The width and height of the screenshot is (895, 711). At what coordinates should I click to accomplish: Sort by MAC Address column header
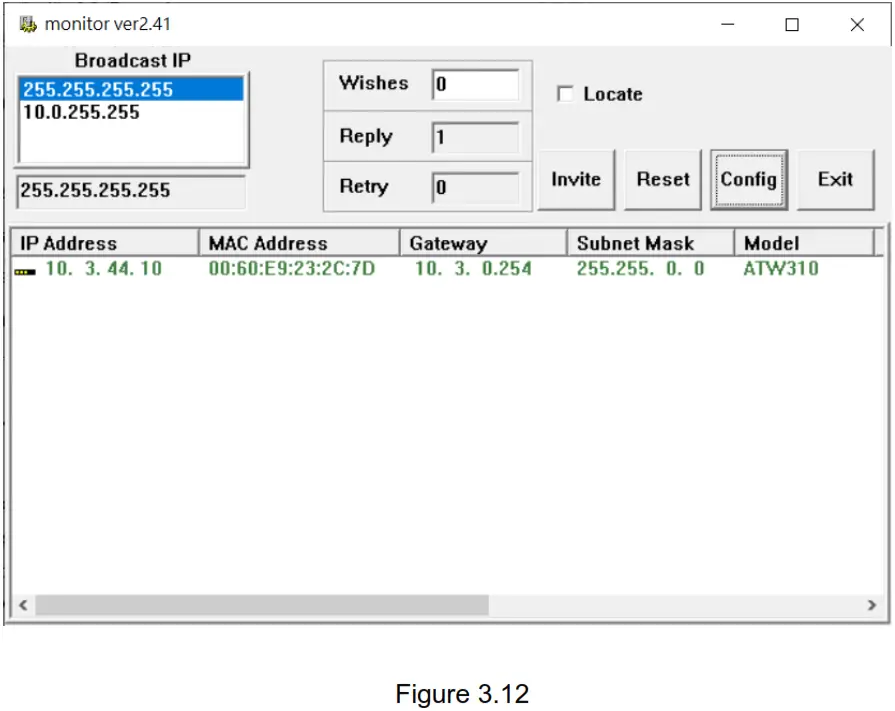(x=299, y=243)
